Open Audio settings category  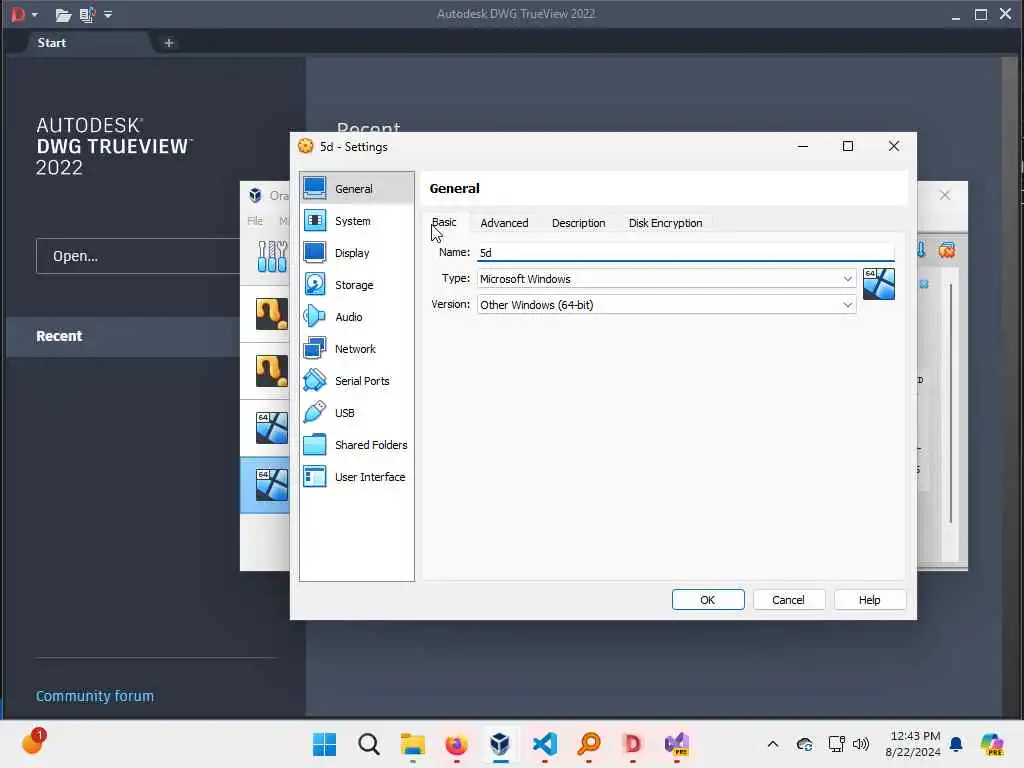click(x=357, y=317)
